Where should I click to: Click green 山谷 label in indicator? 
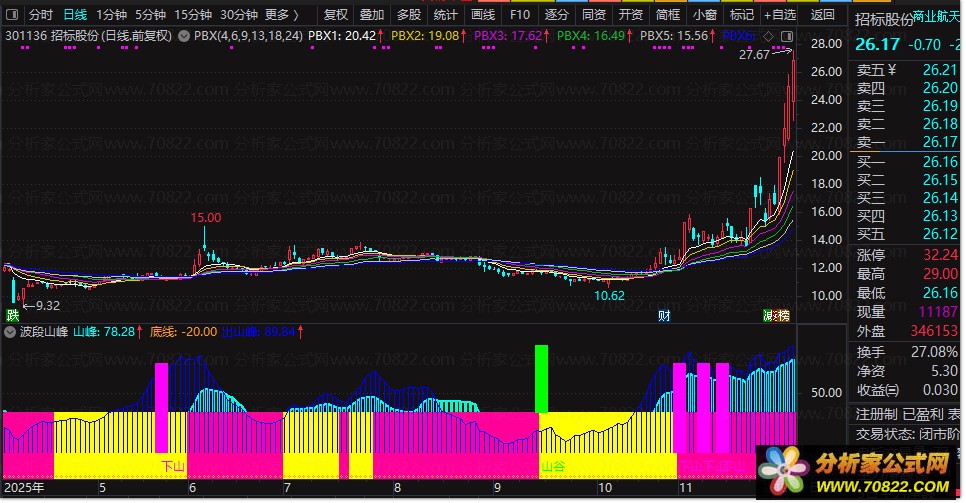click(x=553, y=466)
